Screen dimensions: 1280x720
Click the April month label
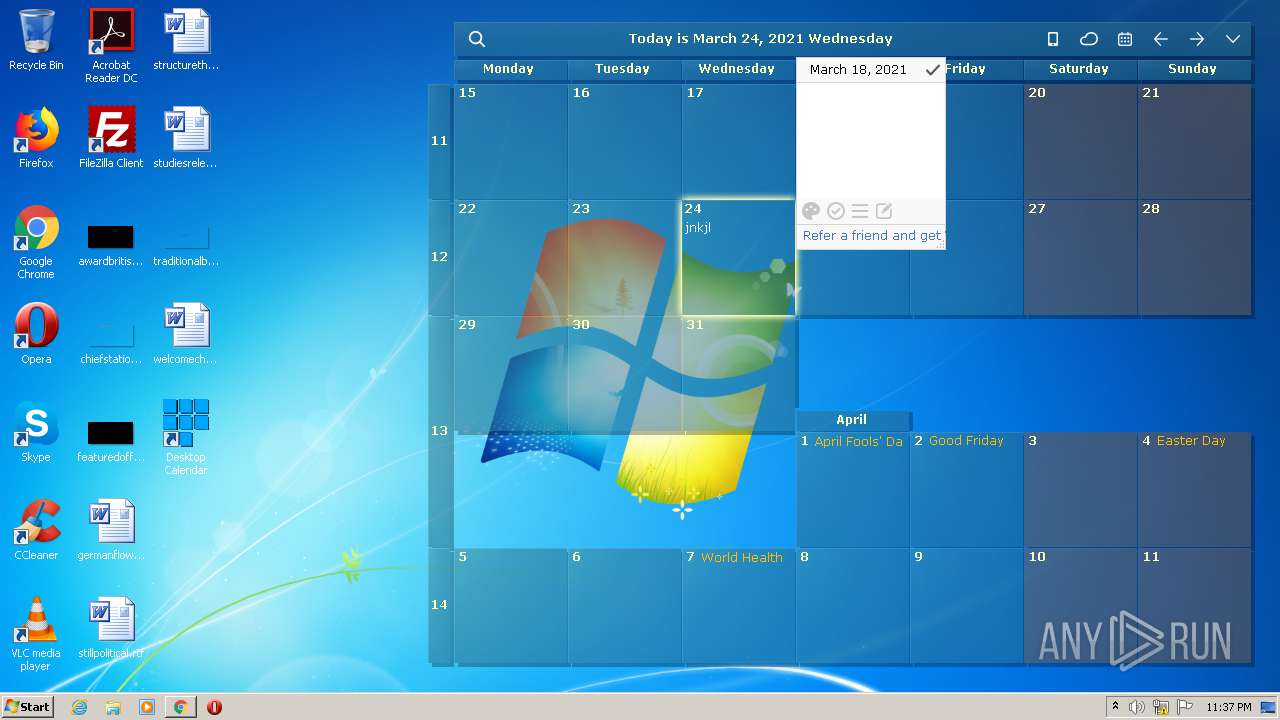pos(852,420)
